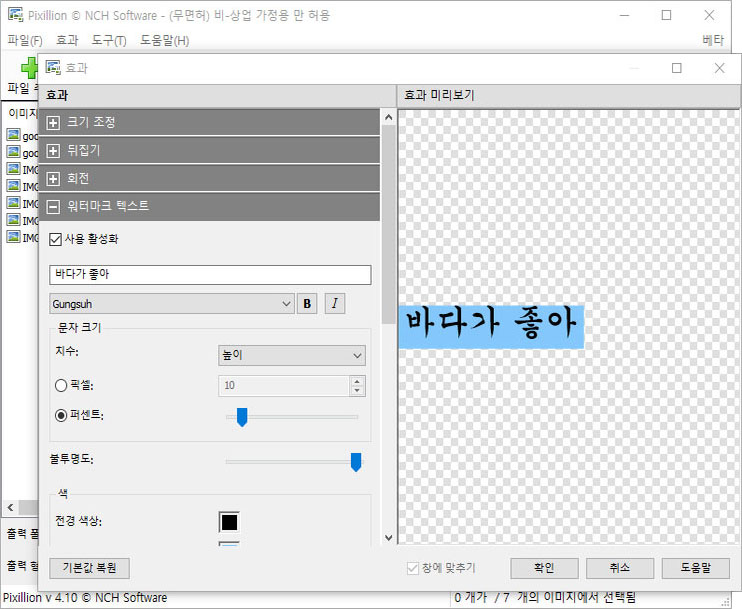Viewport: 742px width, 609px height.
Task: Maximize the 효과 dialog window
Action: point(677,68)
